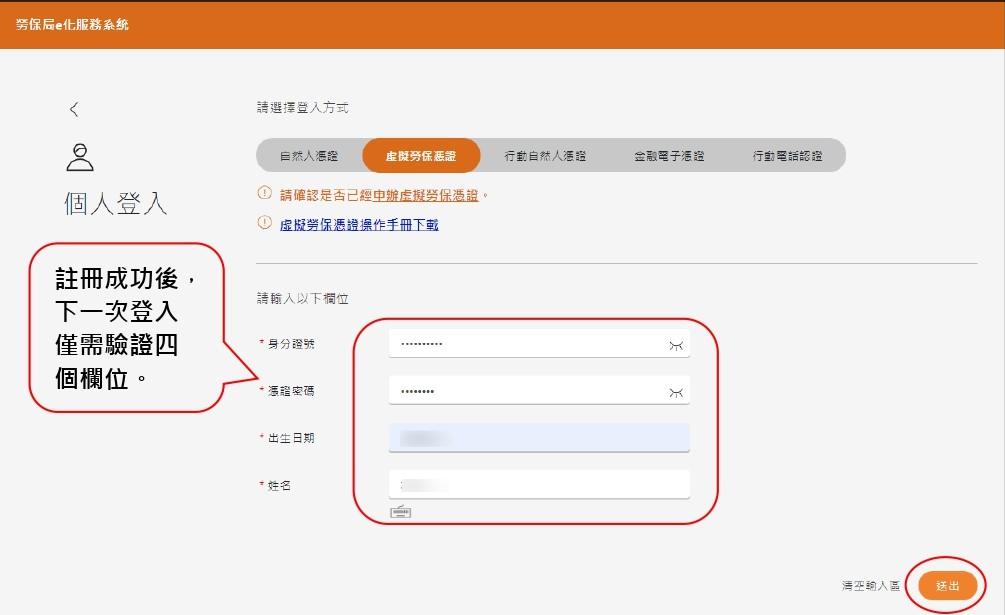
Task: Focus the 身分證號 input field
Action: pos(539,344)
